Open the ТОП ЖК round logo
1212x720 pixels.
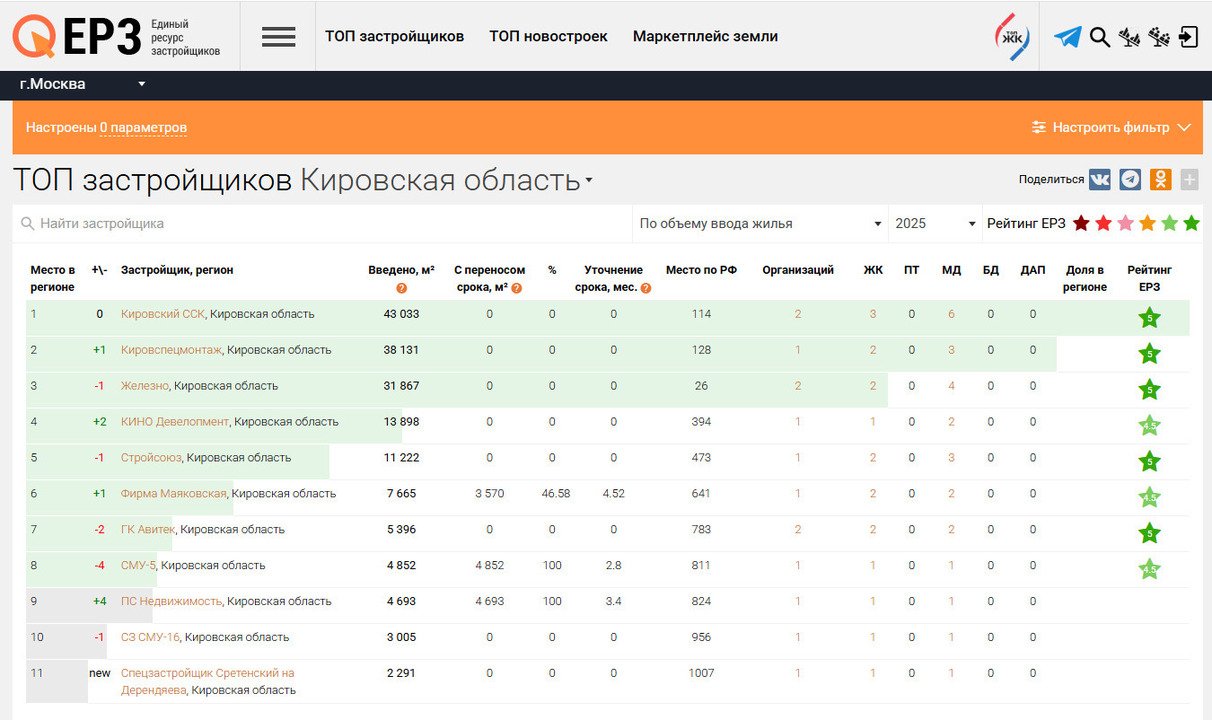pos(1011,36)
